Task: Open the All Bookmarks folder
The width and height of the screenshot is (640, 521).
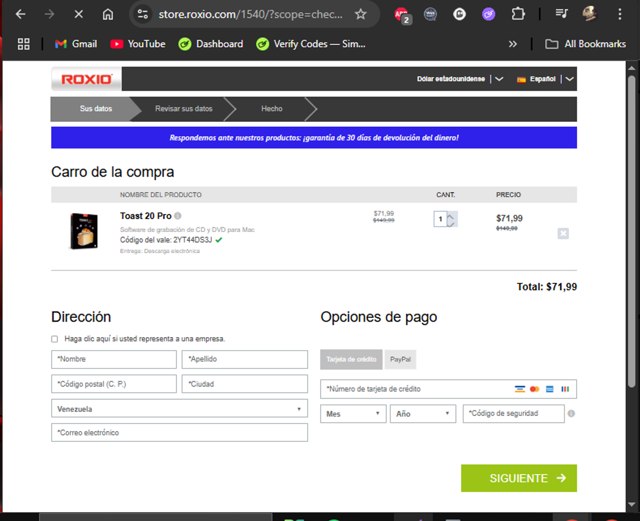Action: point(585,44)
